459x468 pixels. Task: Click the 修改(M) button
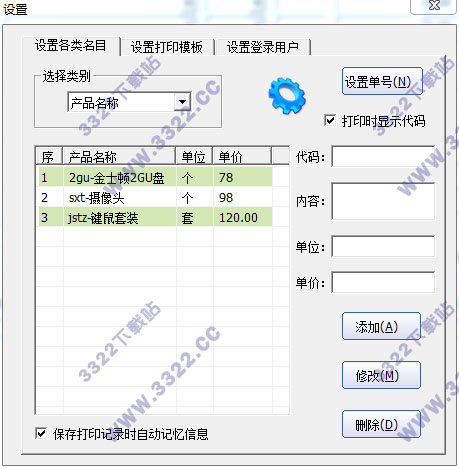tap(381, 375)
